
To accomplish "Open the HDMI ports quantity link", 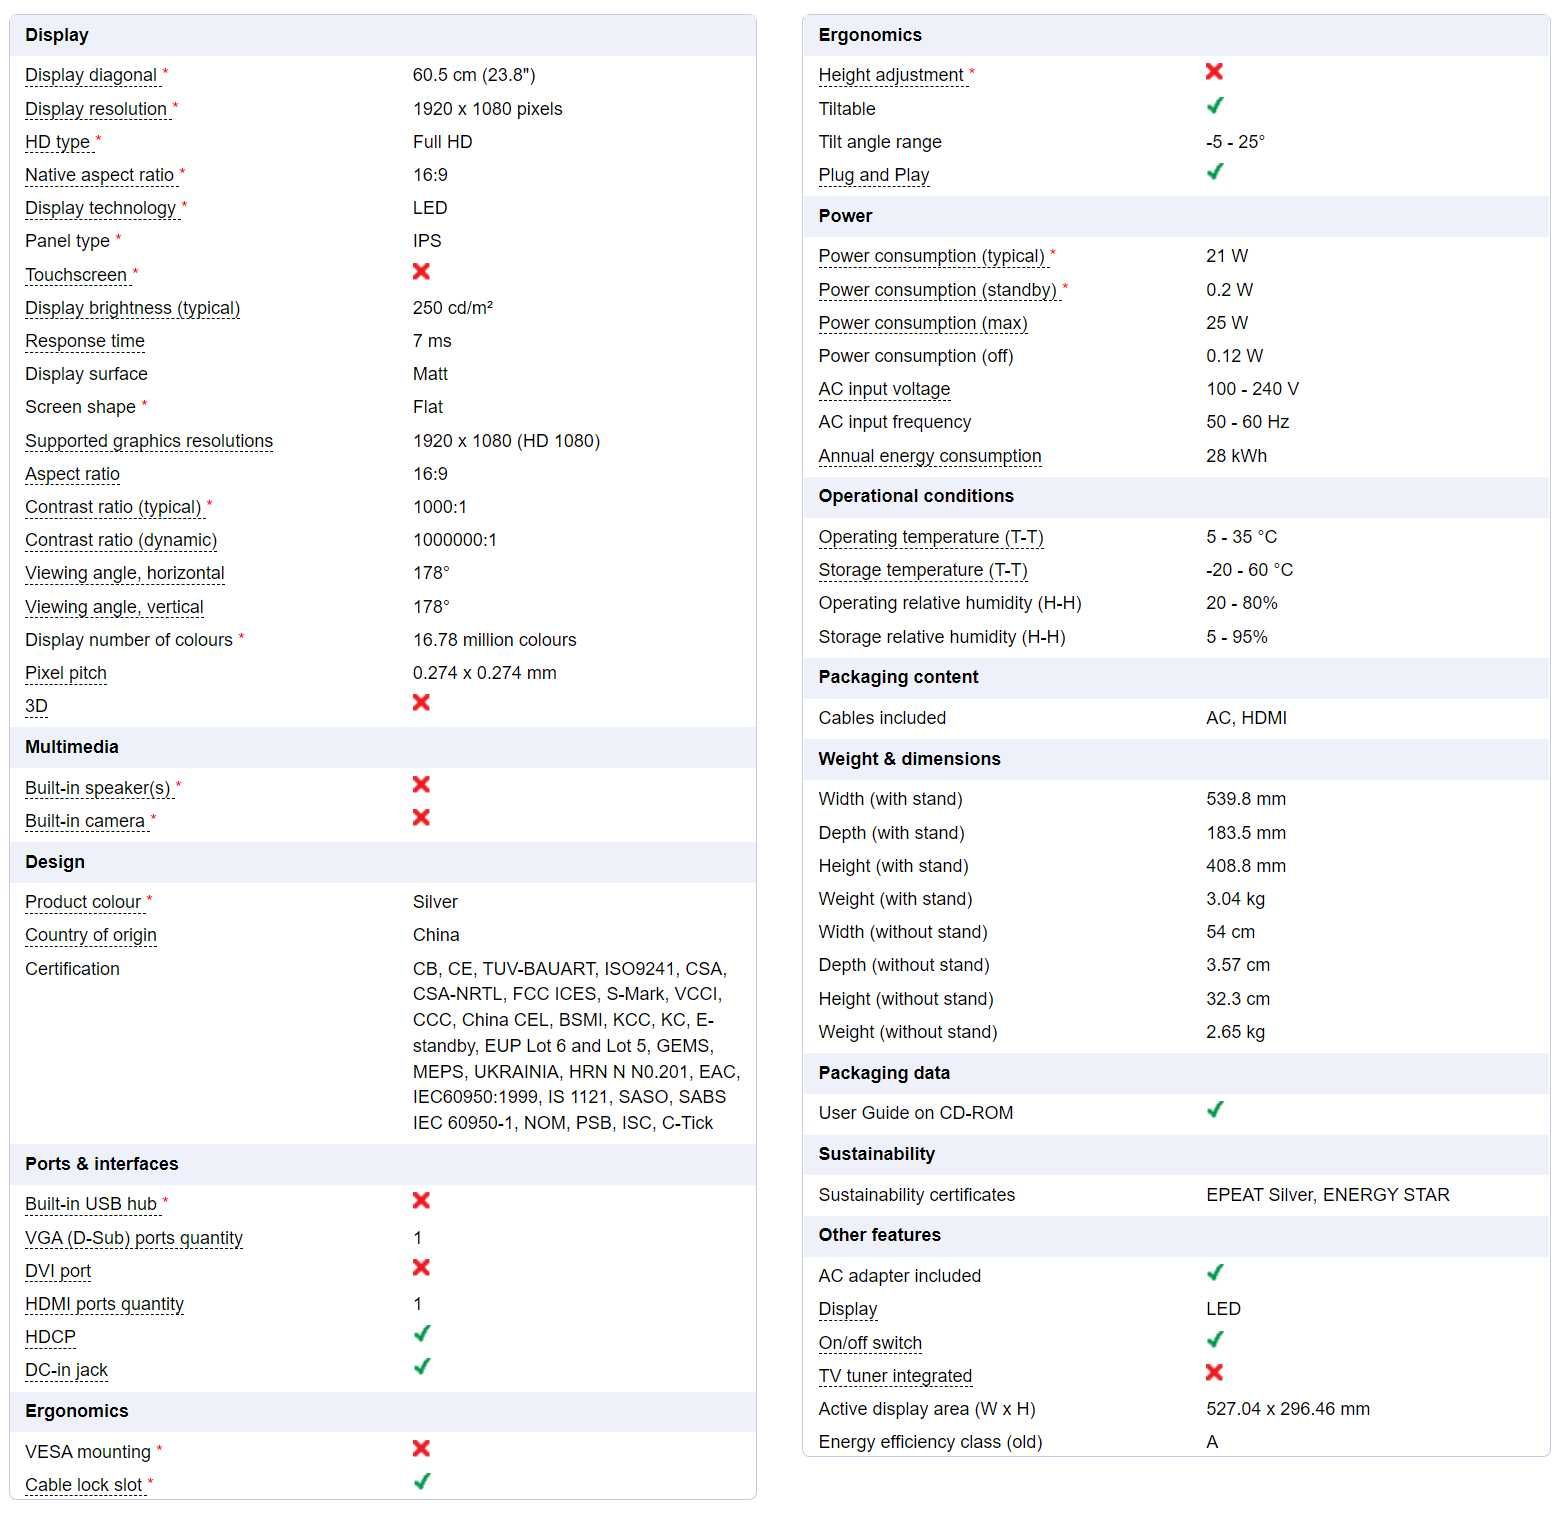I will (104, 1304).
